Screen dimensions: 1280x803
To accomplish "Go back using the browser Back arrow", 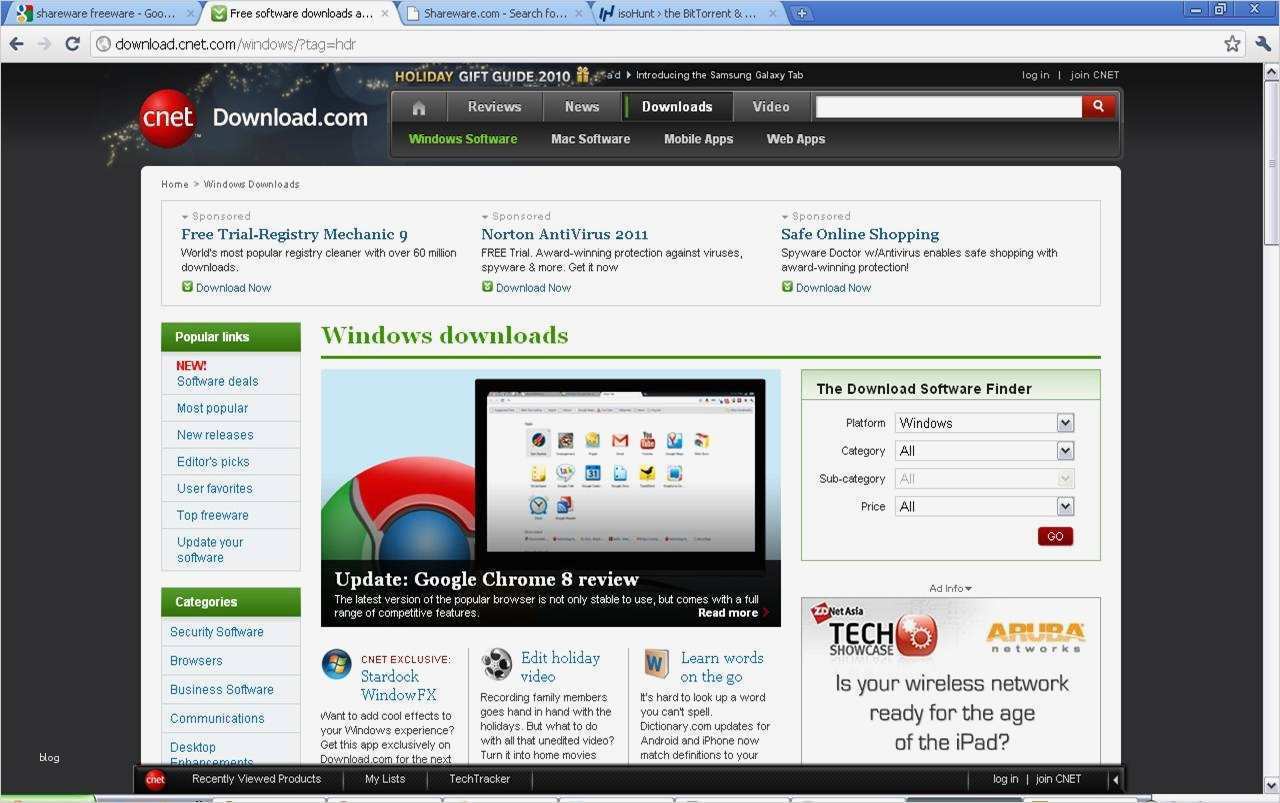I will click(x=16, y=44).
